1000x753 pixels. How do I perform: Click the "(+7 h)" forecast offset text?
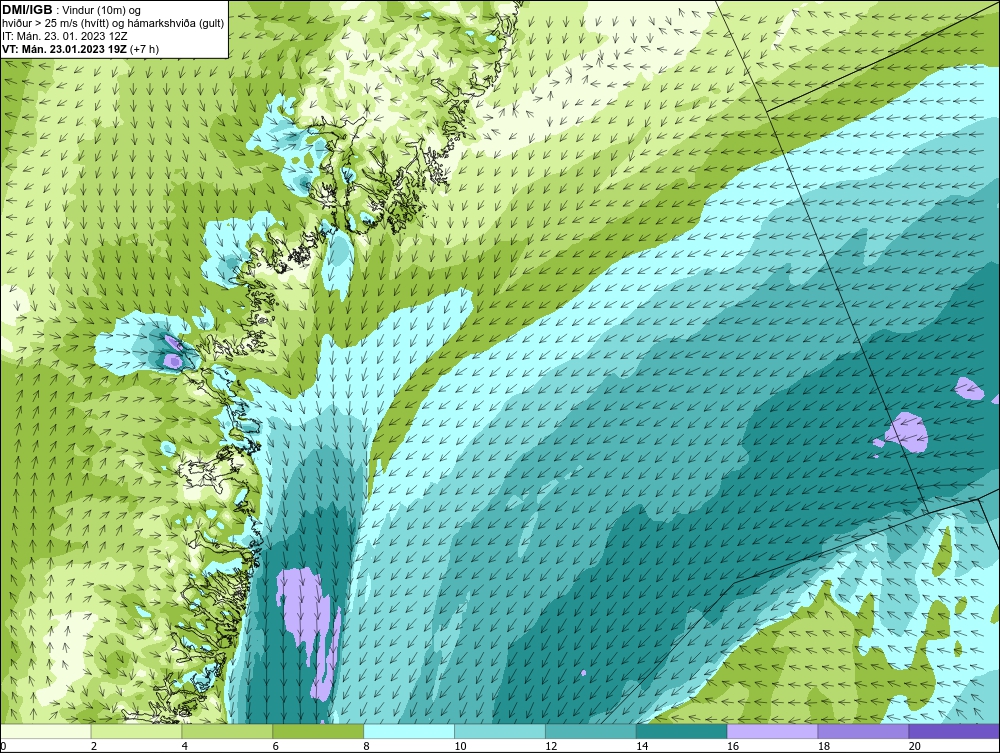(x=144, y=49)
